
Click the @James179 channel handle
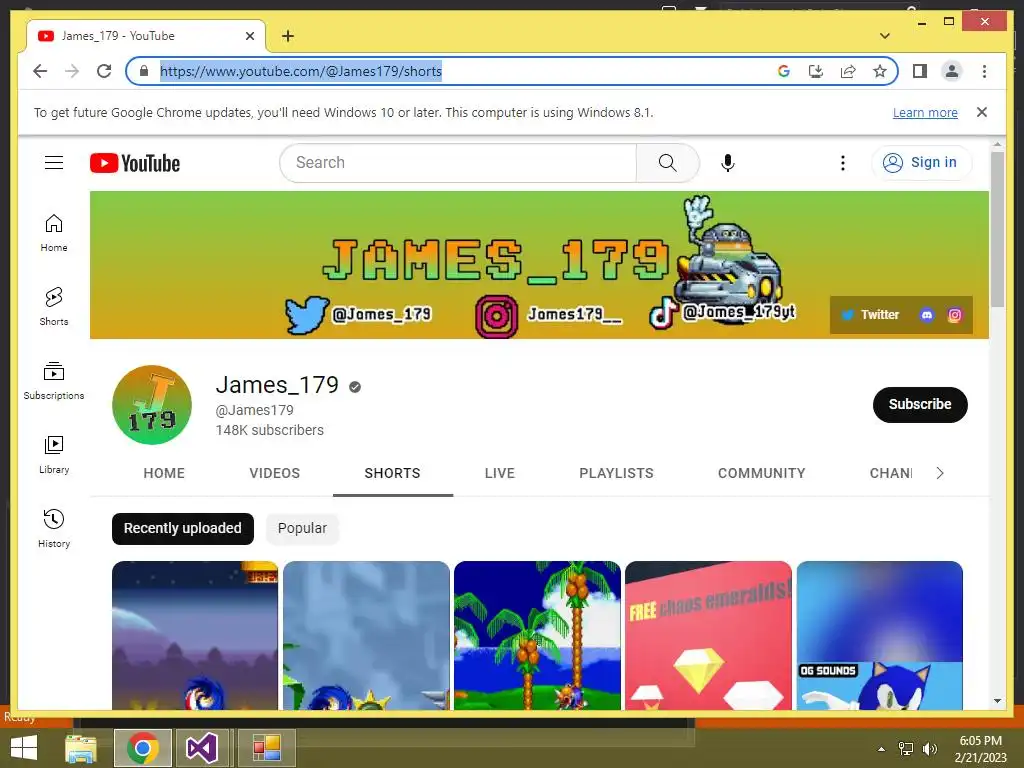pos(255,410)
